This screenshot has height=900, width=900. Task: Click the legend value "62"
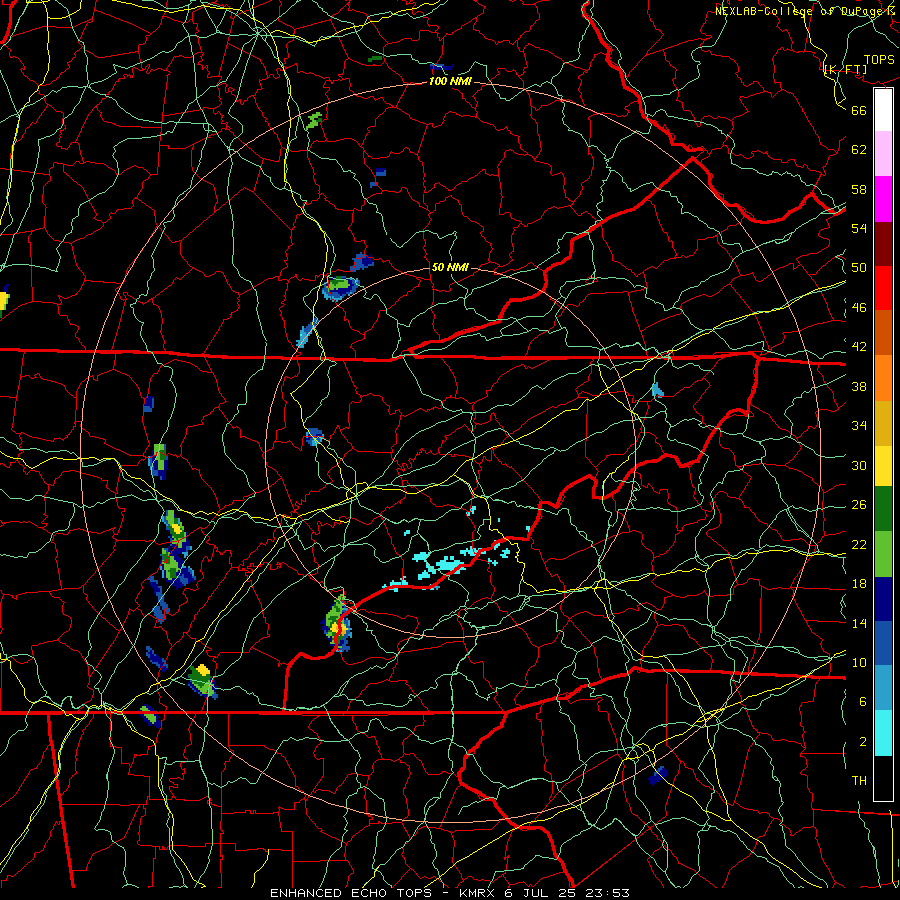pyautogui.click(x=859, y=150)
